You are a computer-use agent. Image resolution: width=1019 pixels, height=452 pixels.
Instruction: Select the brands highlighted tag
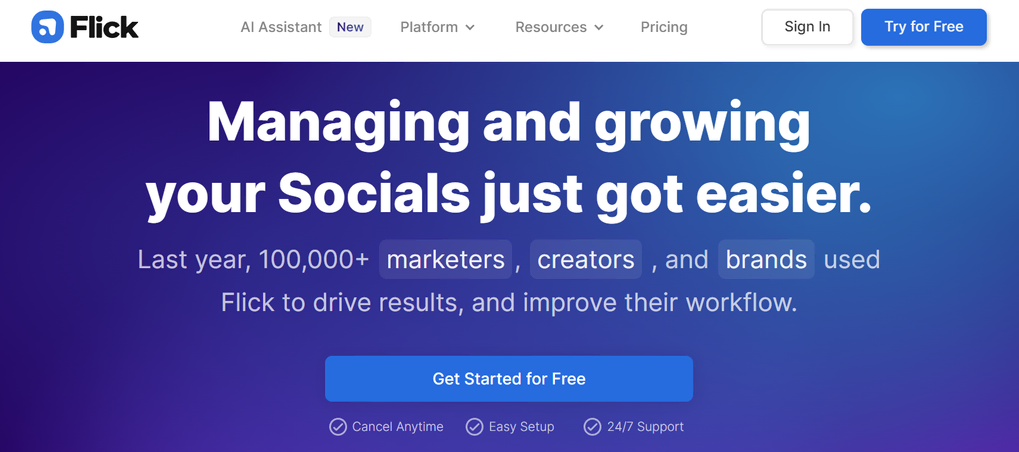tap(766, 260)
